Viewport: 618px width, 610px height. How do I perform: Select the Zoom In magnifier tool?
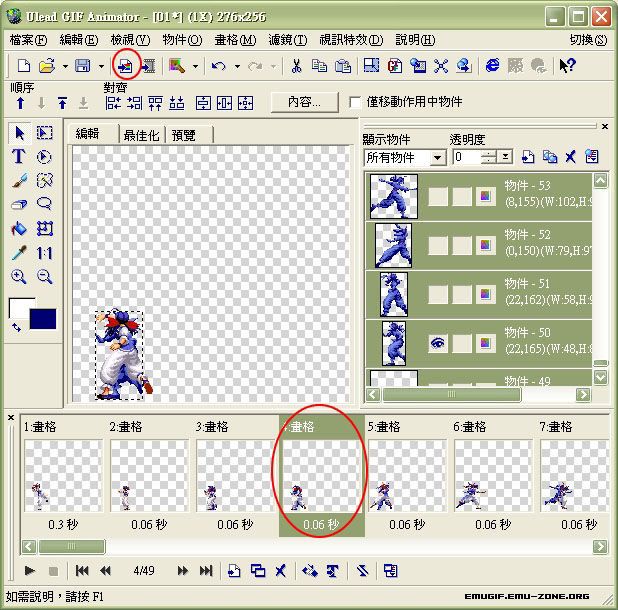(x=19, y=277)
